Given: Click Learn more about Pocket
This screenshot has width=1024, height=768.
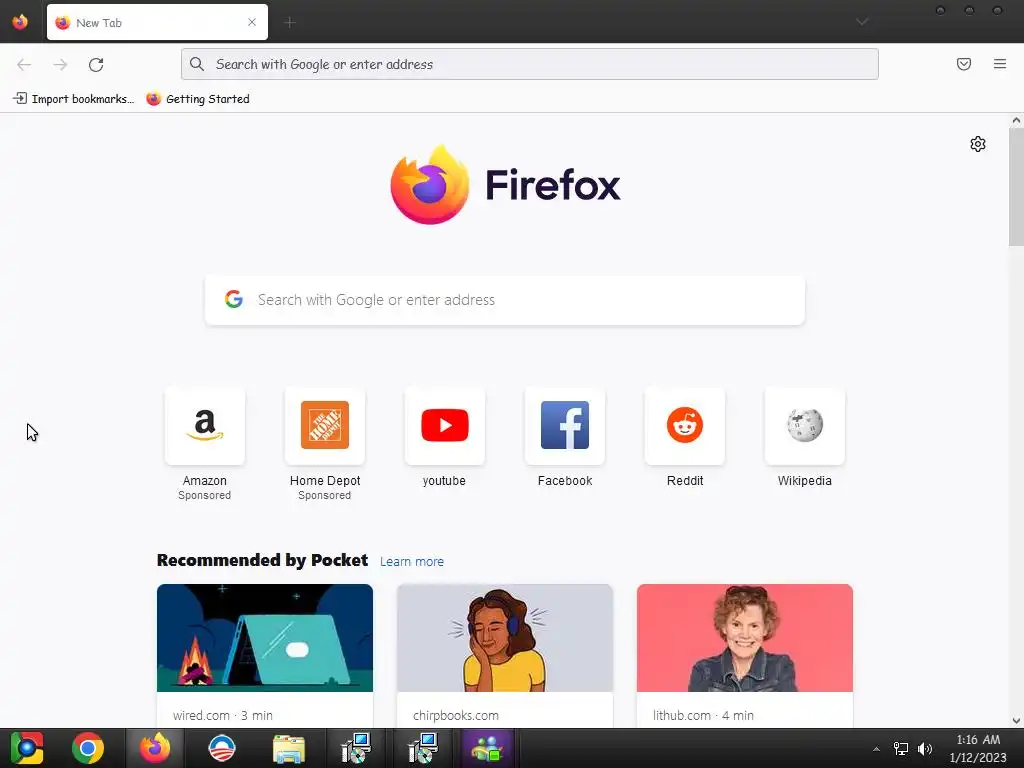Looking at the screenshot, I should (411, 562).
